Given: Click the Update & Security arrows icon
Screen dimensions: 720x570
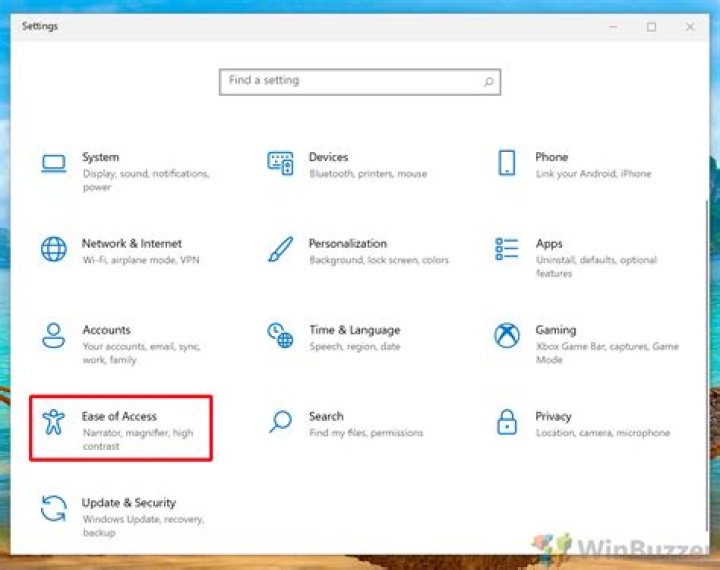Looking at the screenshot, I should 54,508.
